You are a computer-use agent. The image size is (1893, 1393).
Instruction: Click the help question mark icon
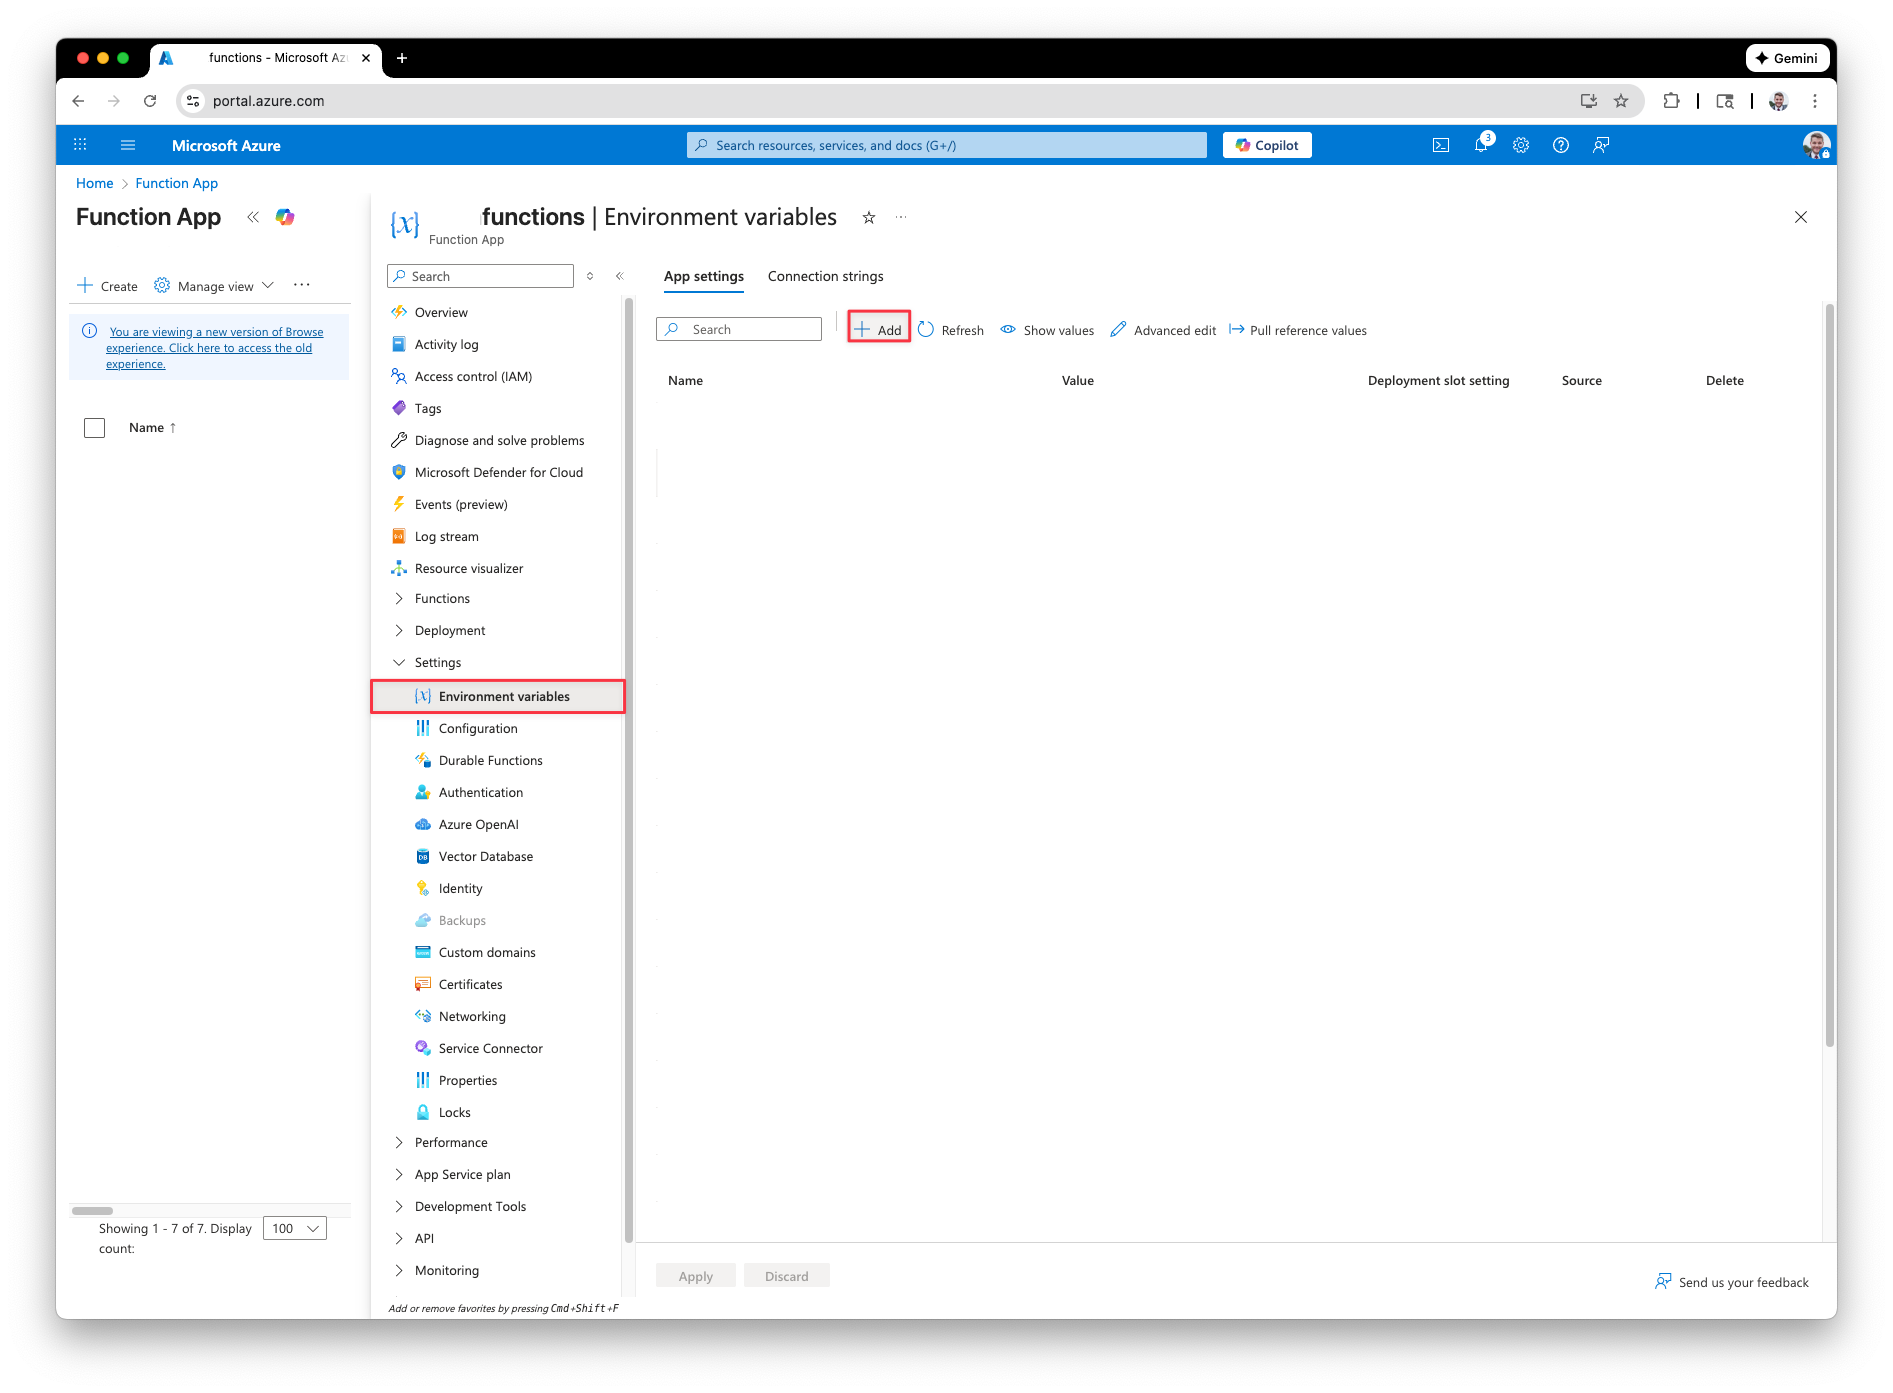pyautogui.click(x=1561, y=145)
